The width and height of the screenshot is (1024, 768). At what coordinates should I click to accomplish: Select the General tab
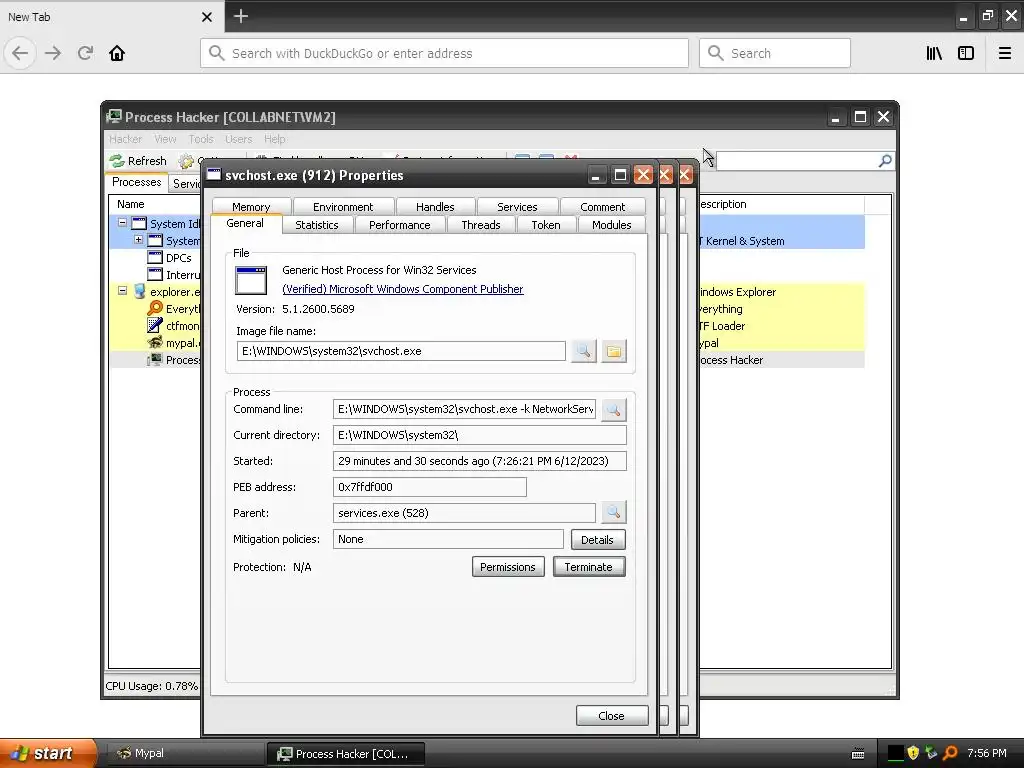point(245,223)
